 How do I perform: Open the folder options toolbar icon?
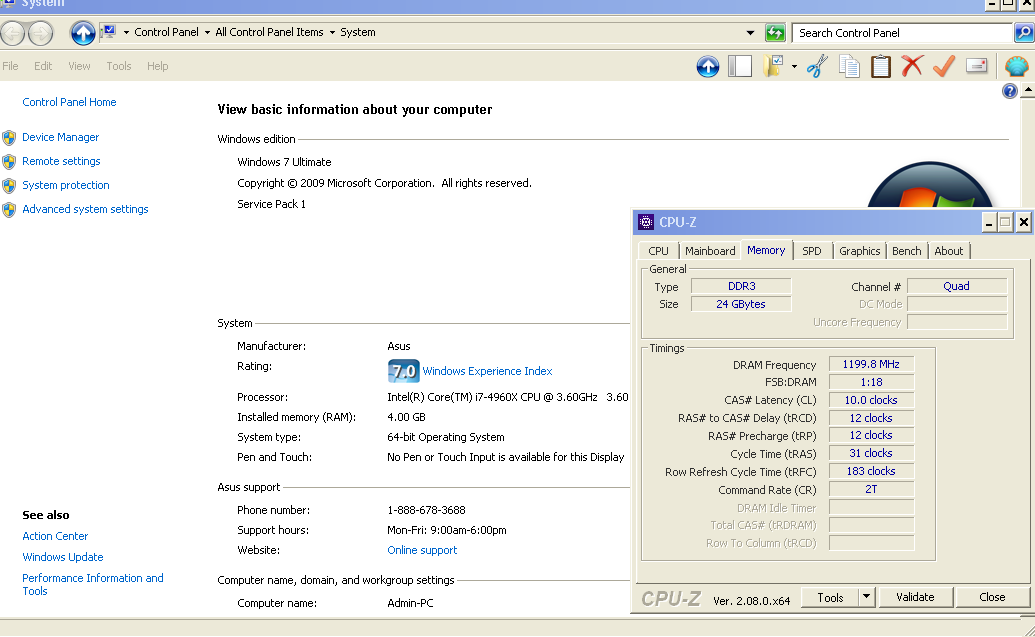point(774,66)
